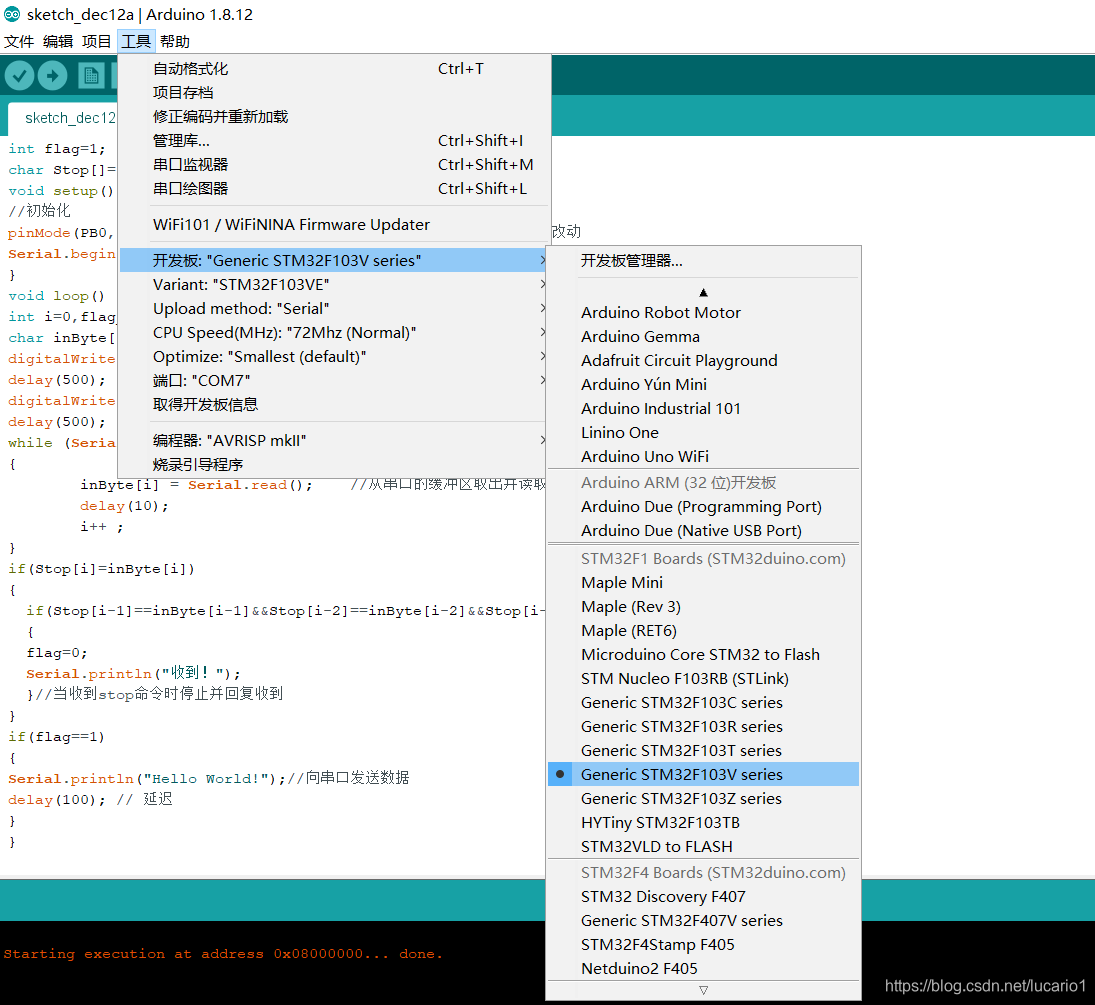Open the 文件 menu
This screenshot has height=1005, width=1095.
click(19, 41)
